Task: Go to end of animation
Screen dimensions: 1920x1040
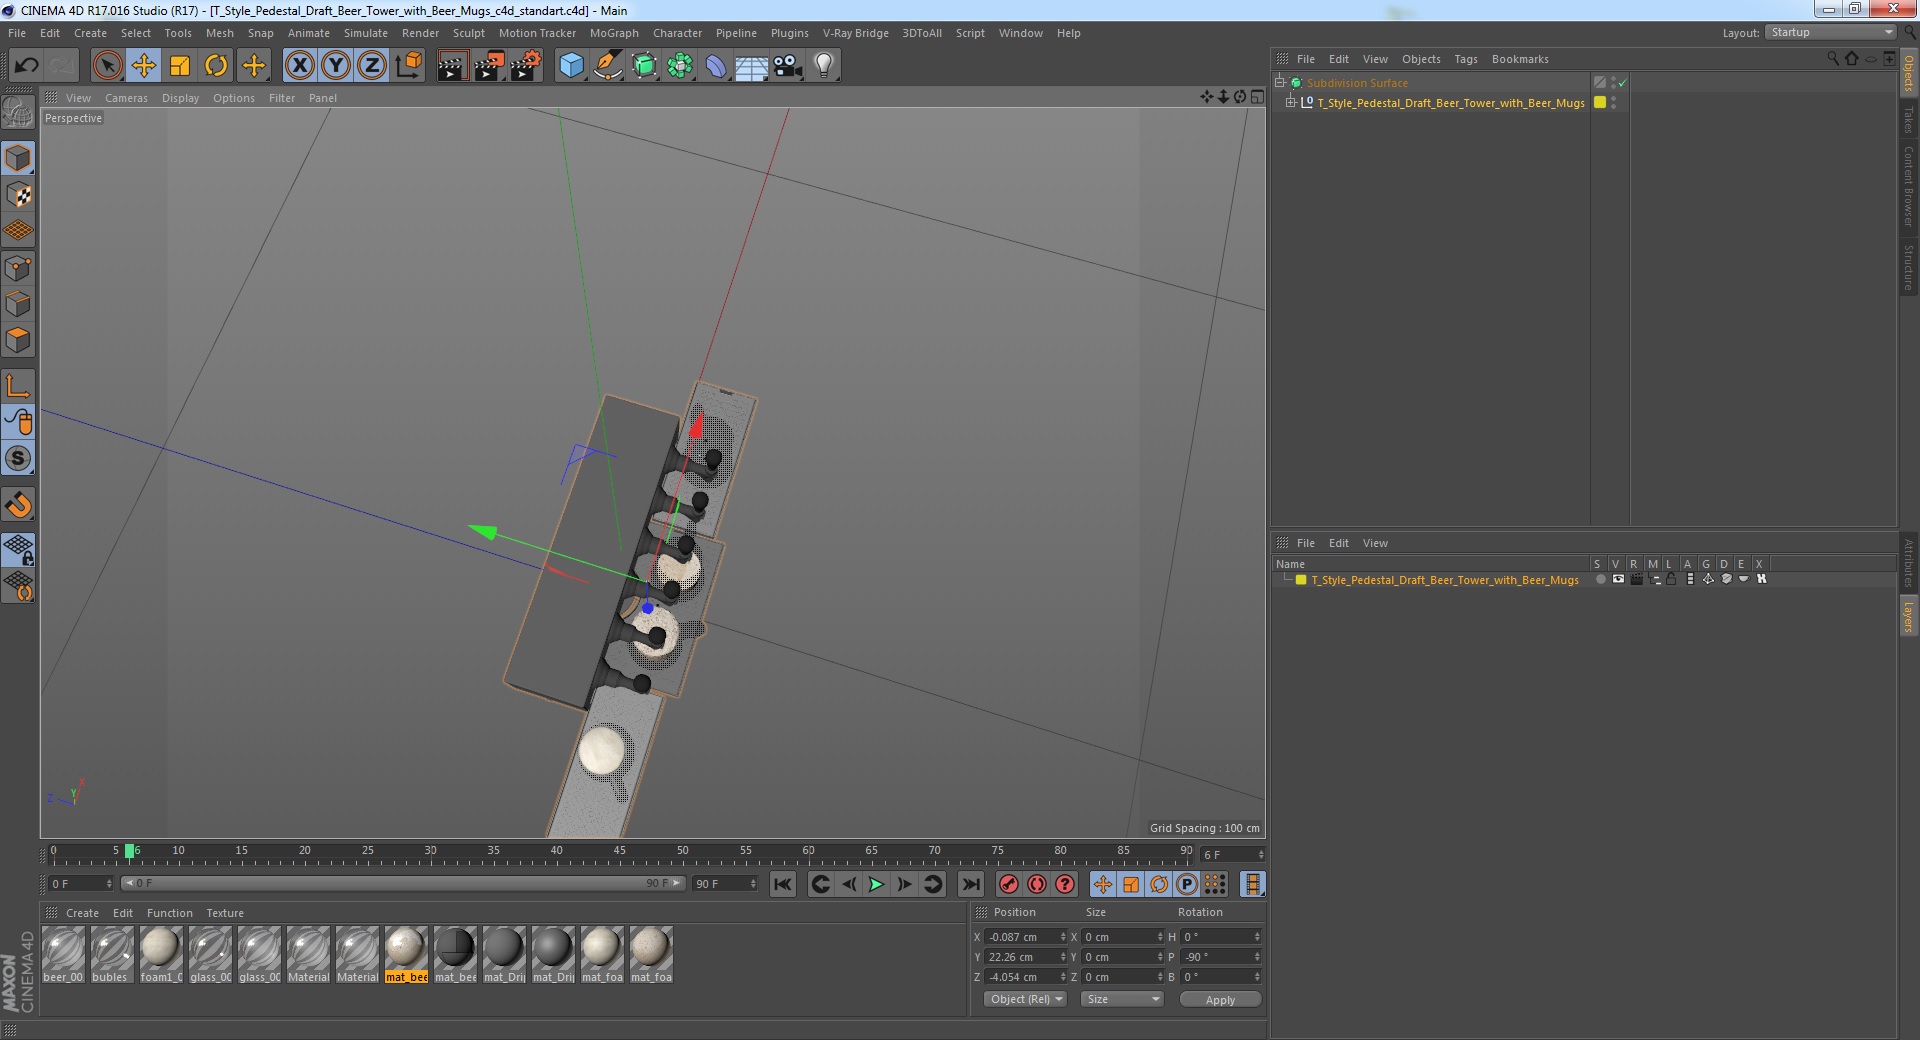Action: [970, 884]
